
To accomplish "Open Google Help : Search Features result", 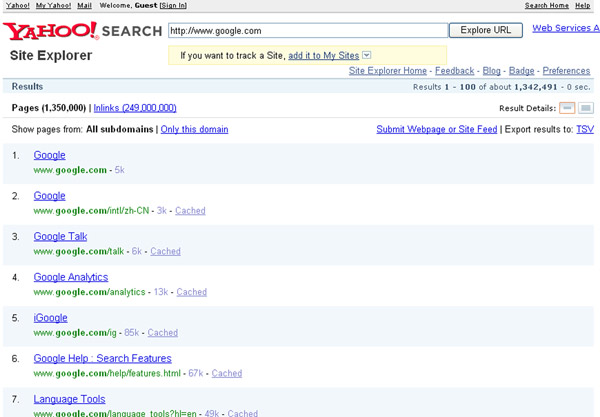I will point(102,358).
